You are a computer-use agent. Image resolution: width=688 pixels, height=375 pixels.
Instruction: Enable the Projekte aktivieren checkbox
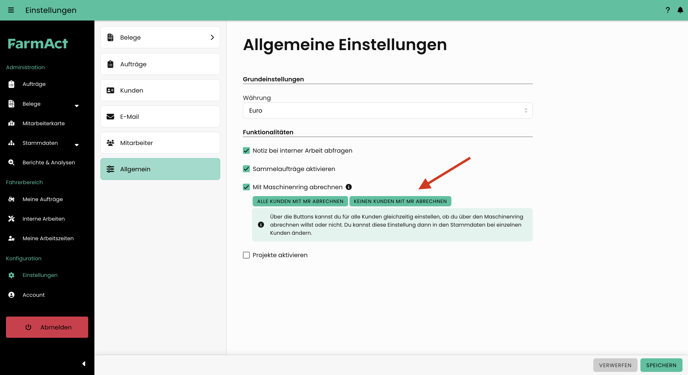[x=246, y=255]
